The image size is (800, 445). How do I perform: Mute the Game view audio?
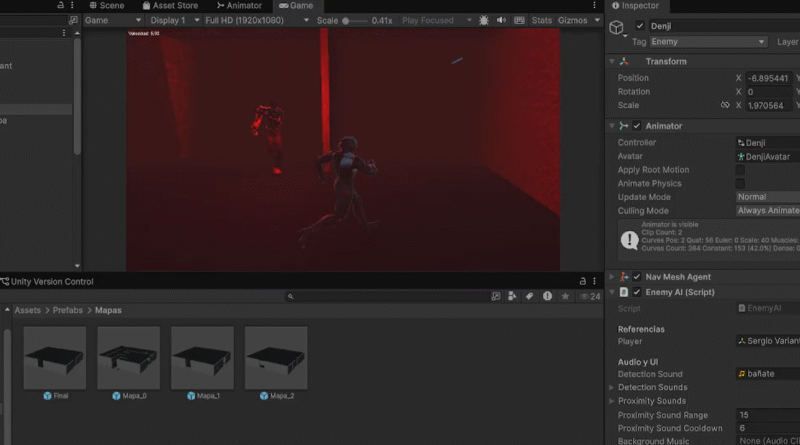coord(502,20)
